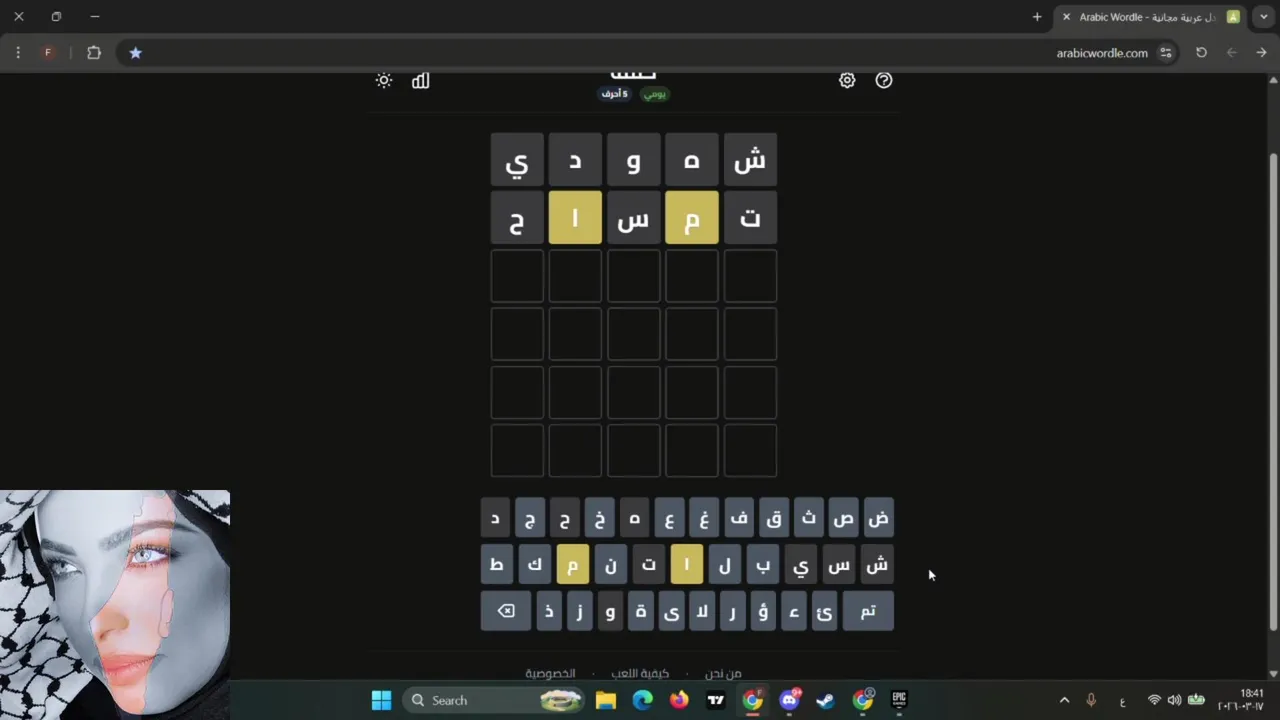This screenshot has height=720, width=1280.
Task: Close the Arabic Wordle browser tab
Action: click(x=1066, y=17)
